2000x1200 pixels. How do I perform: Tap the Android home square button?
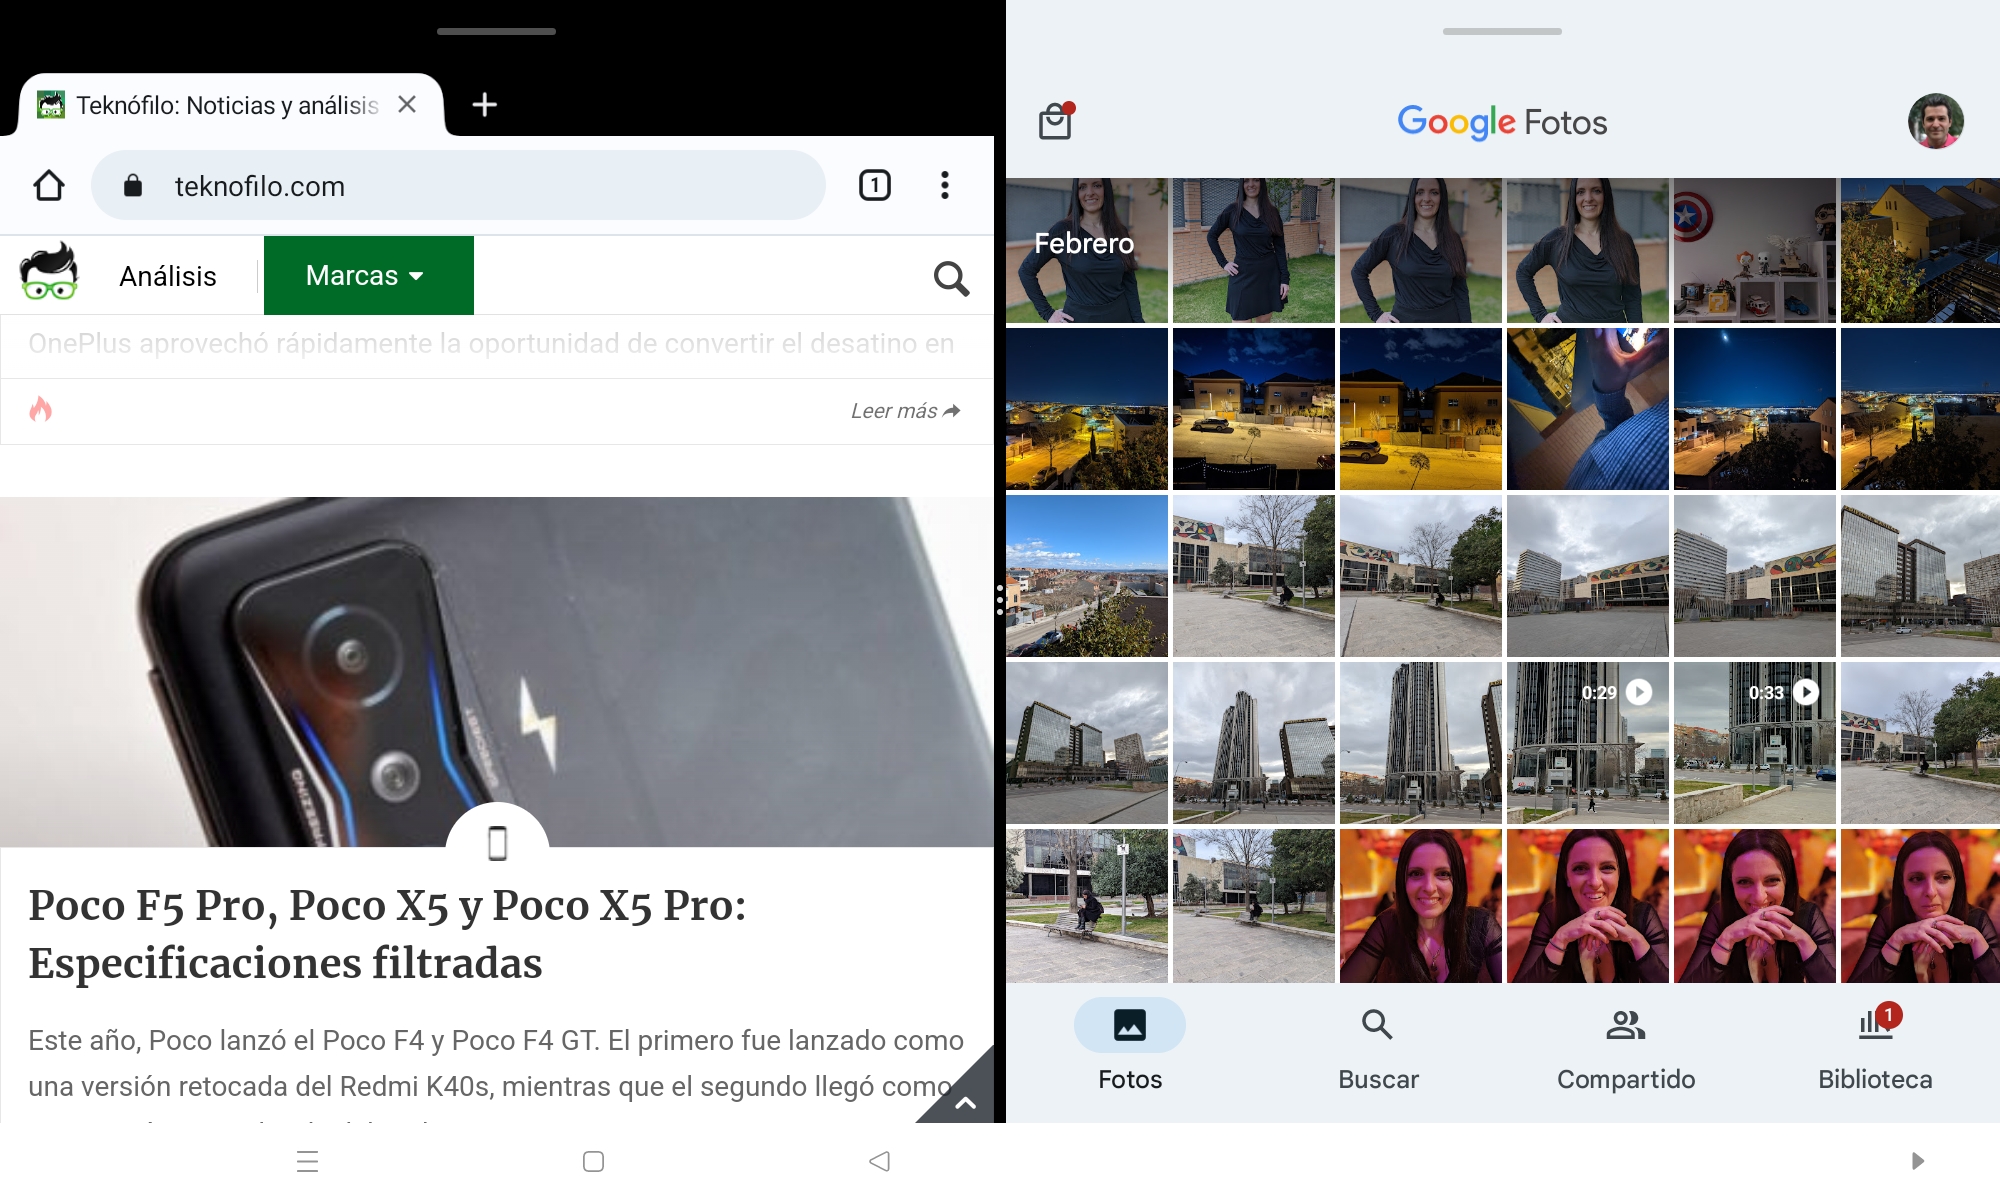point(593,1161)
